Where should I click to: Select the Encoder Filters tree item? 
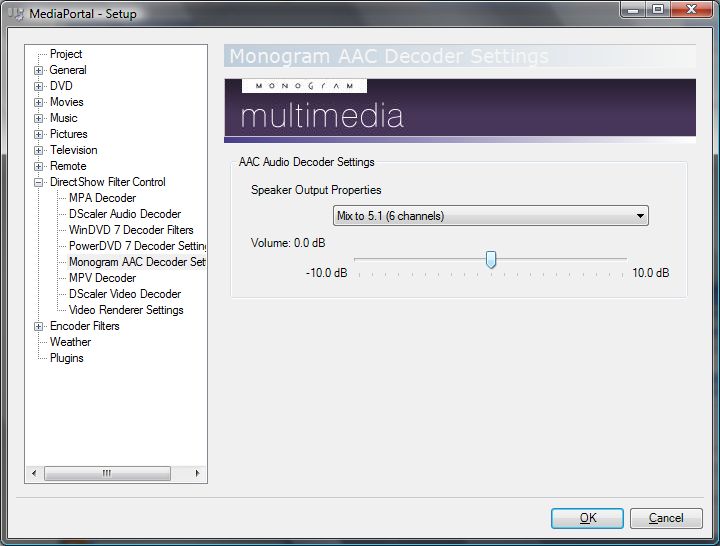coord(85,326)
